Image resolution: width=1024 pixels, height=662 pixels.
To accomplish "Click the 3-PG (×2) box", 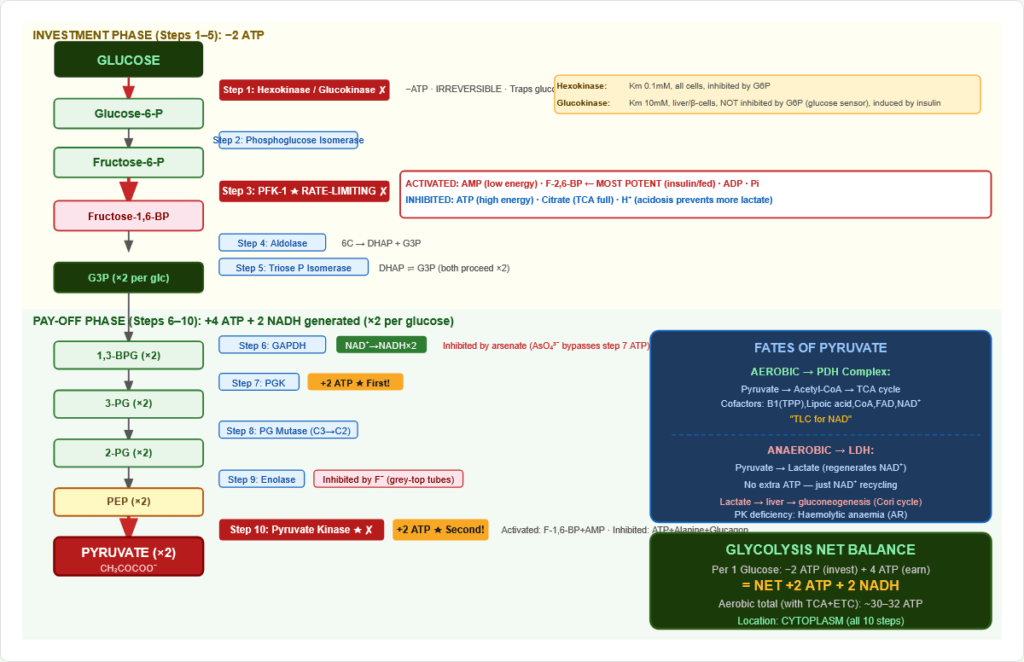I will pos(128,404).
